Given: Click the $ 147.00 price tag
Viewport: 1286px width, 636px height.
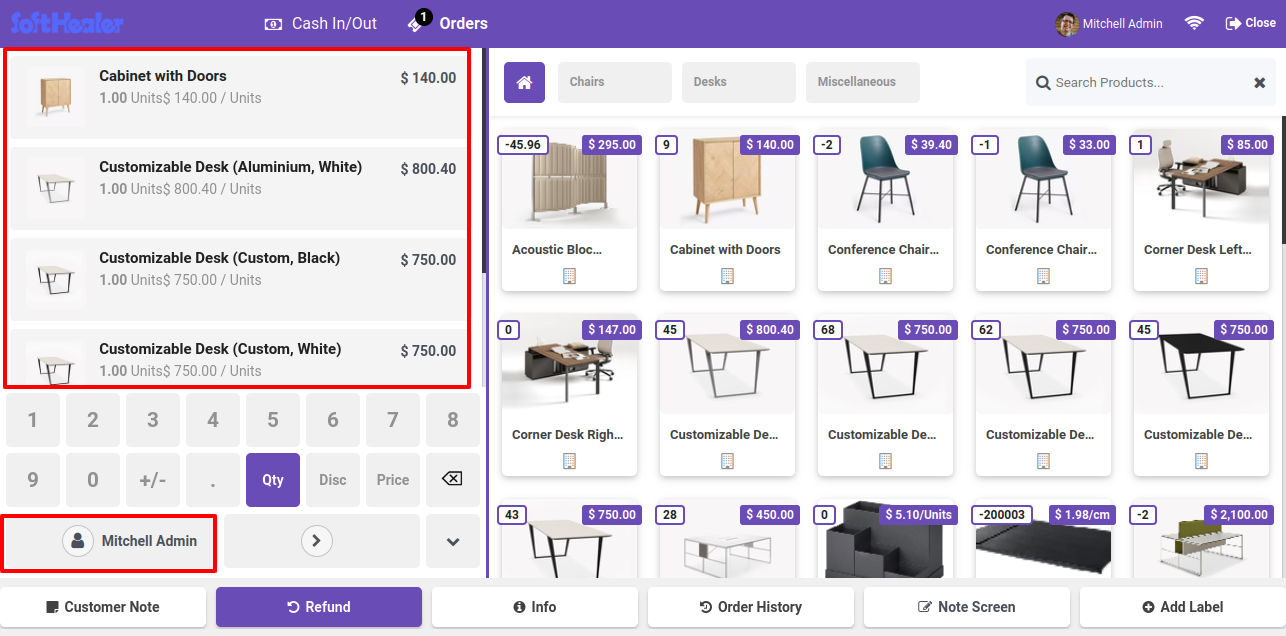Looking at the screenshot, I should (611, 330).
